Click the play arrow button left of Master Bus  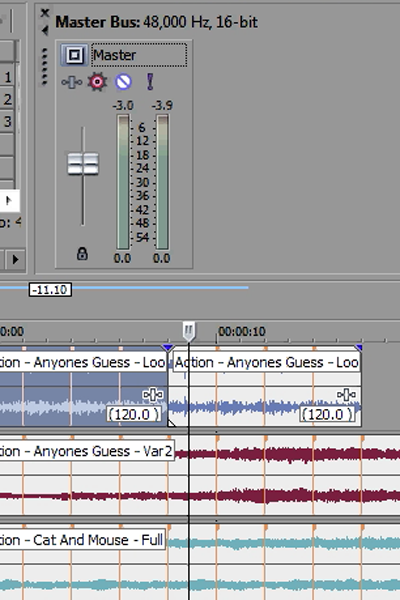click(x=15, y=259)
